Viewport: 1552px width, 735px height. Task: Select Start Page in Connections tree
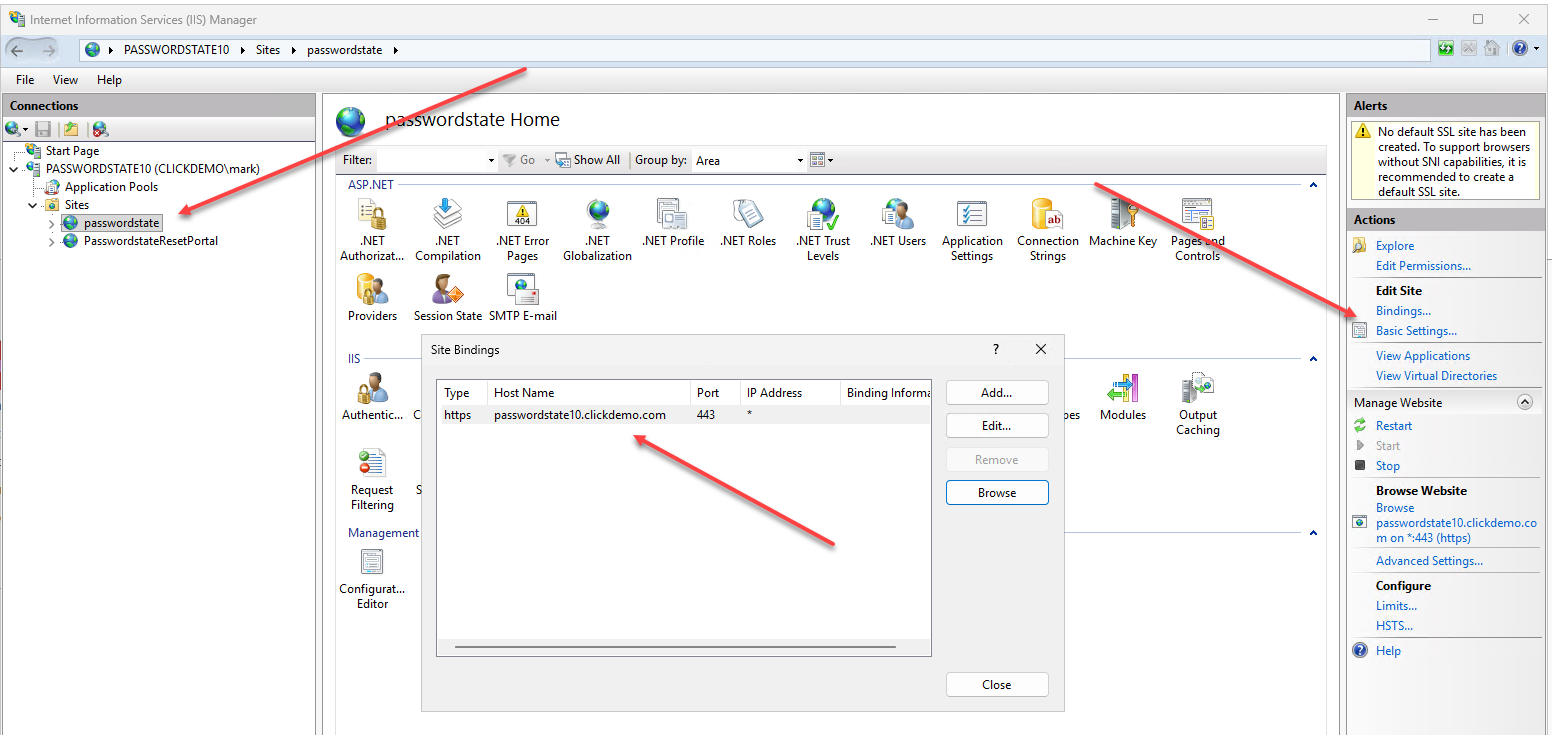click(x=72, y=151)
